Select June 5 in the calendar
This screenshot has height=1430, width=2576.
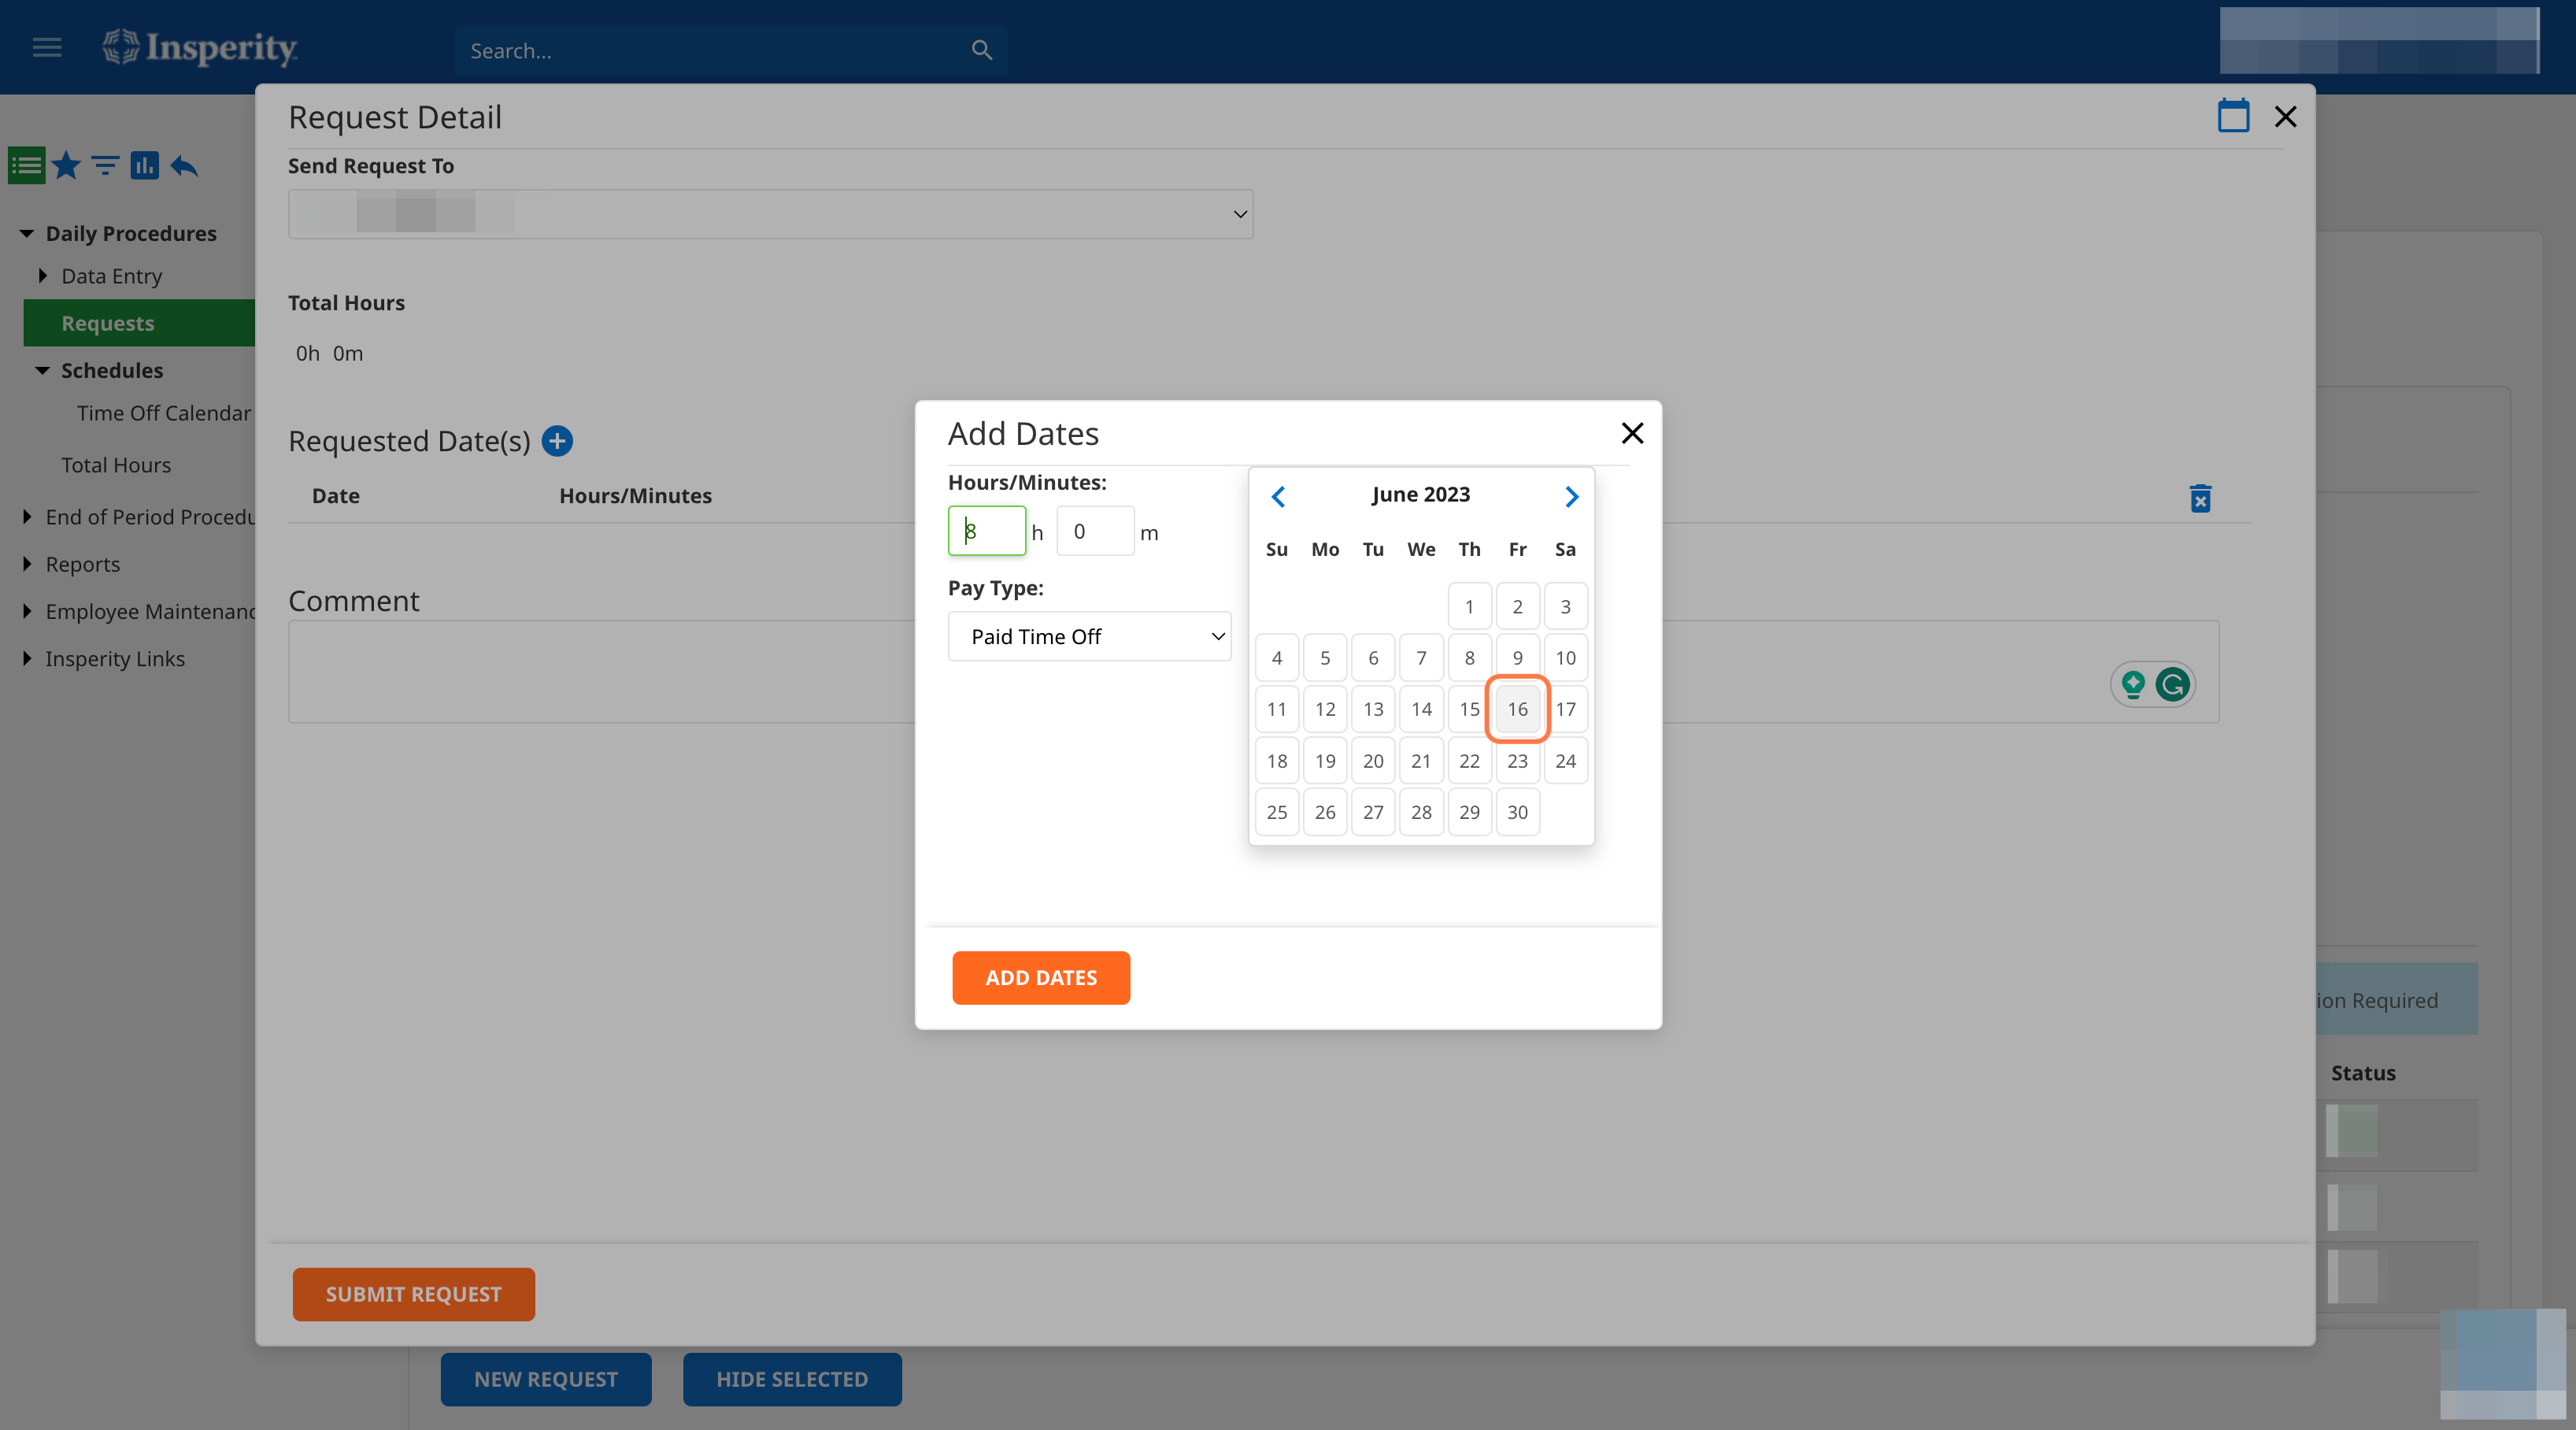(x=1325, y=658)
